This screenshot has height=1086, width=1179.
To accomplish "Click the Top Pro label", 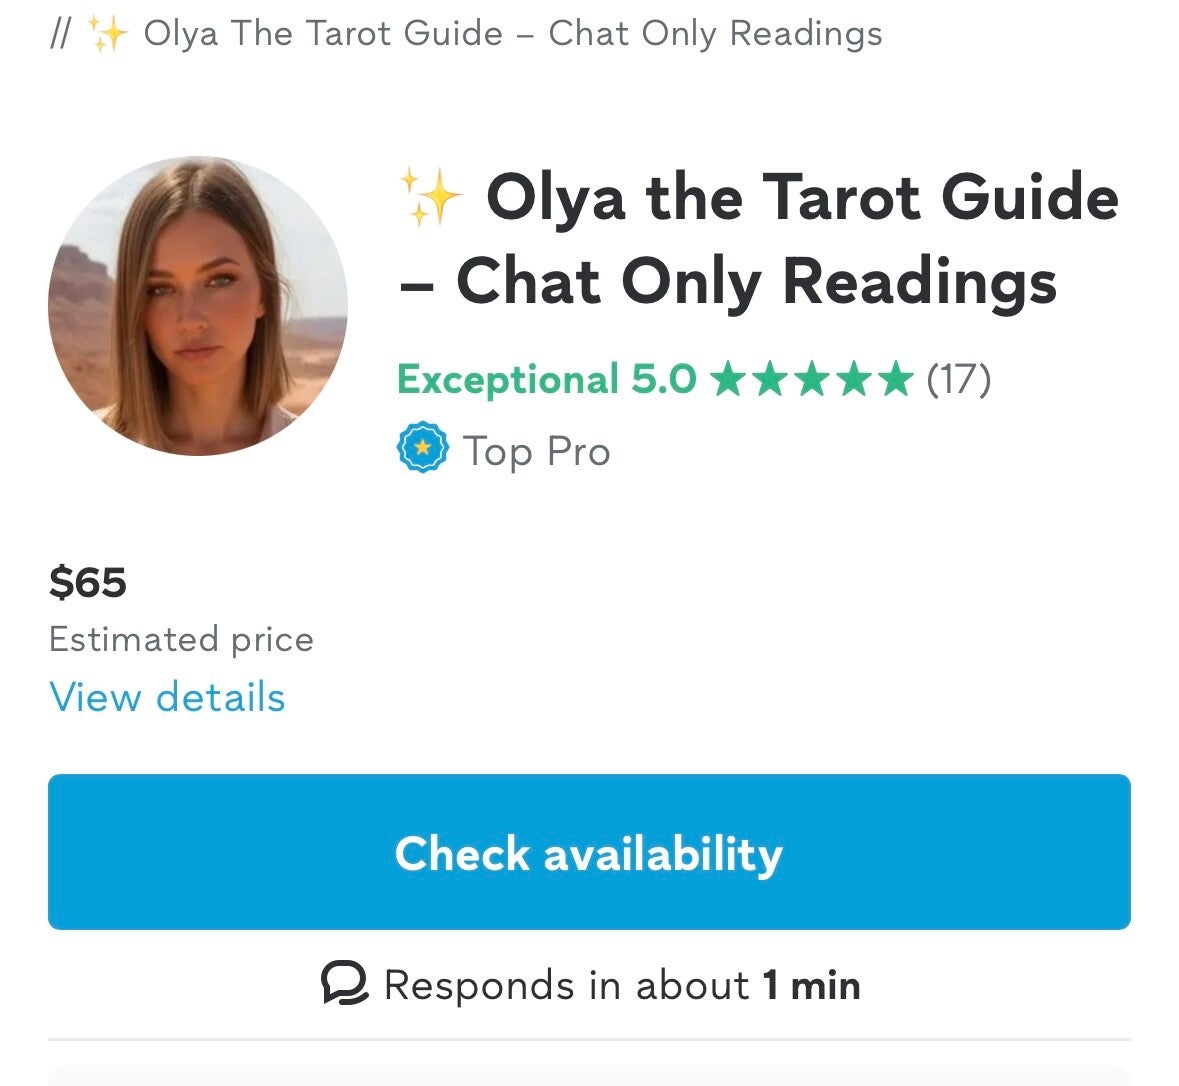I will pyautogui.click(x=536, y=452).
